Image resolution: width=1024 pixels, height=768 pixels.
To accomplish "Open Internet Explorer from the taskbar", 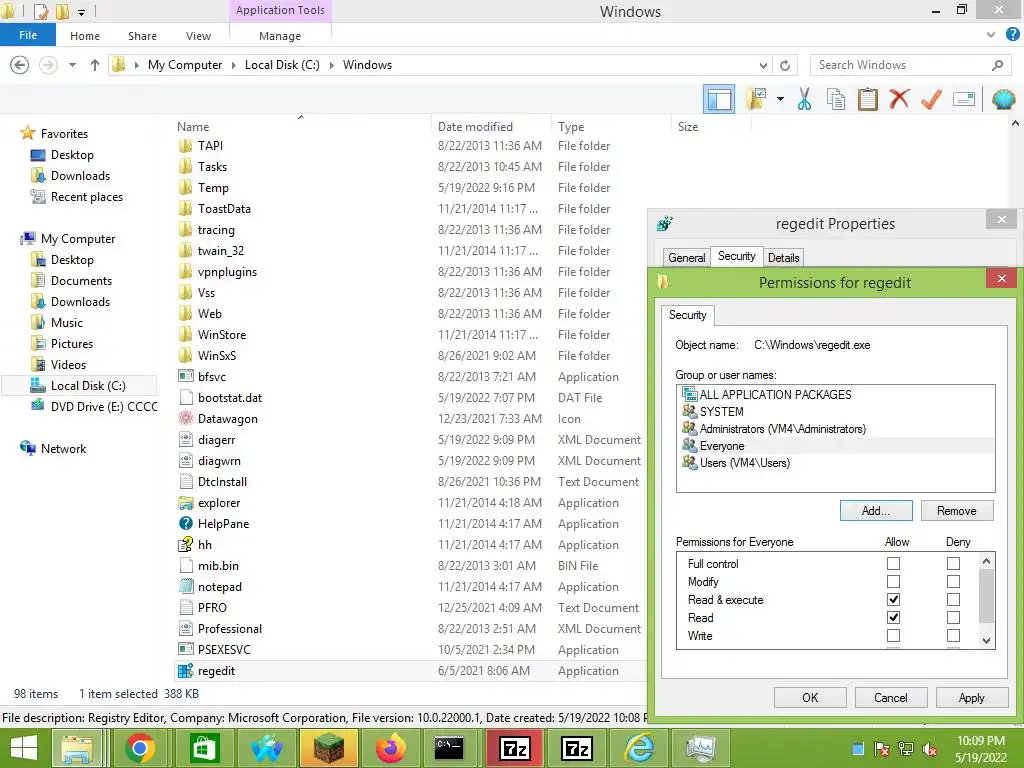I will tap(640, 748).
